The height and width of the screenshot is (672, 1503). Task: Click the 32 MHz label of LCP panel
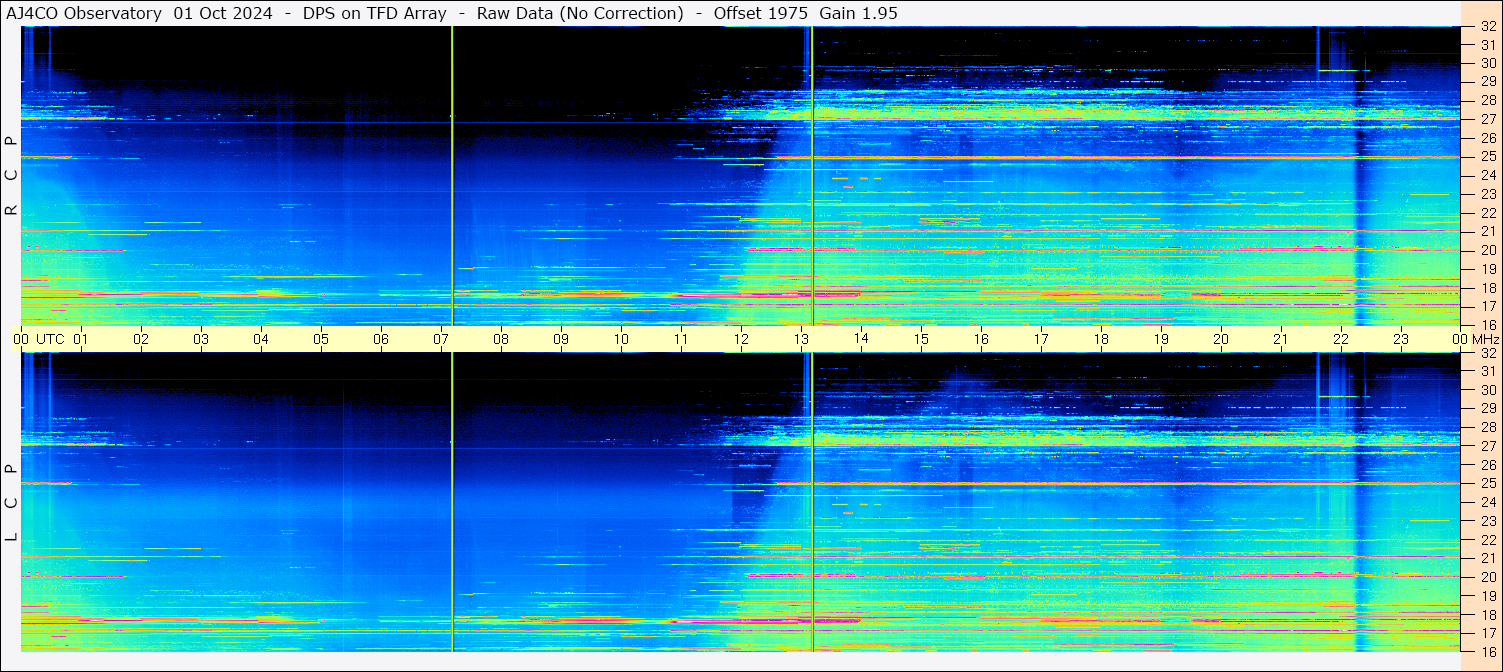click(1487, 353)
